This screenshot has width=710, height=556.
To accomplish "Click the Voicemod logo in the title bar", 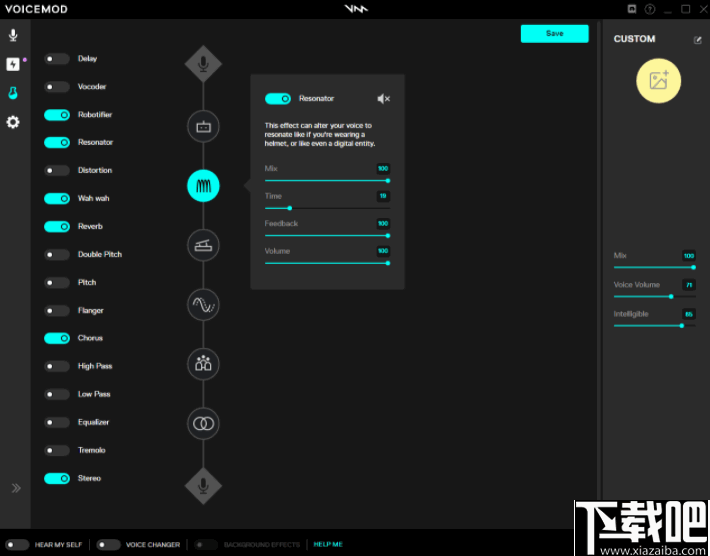I will click(356, 9).
